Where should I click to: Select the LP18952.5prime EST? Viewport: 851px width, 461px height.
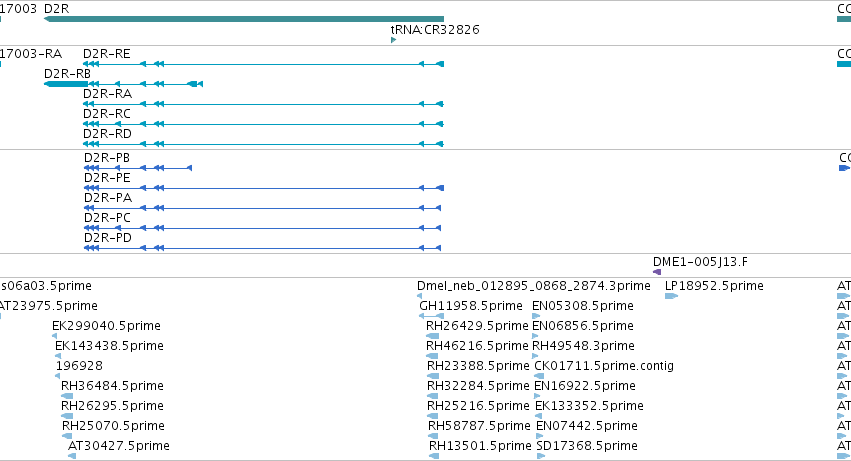pyautogui.click(x=671, y=296)
